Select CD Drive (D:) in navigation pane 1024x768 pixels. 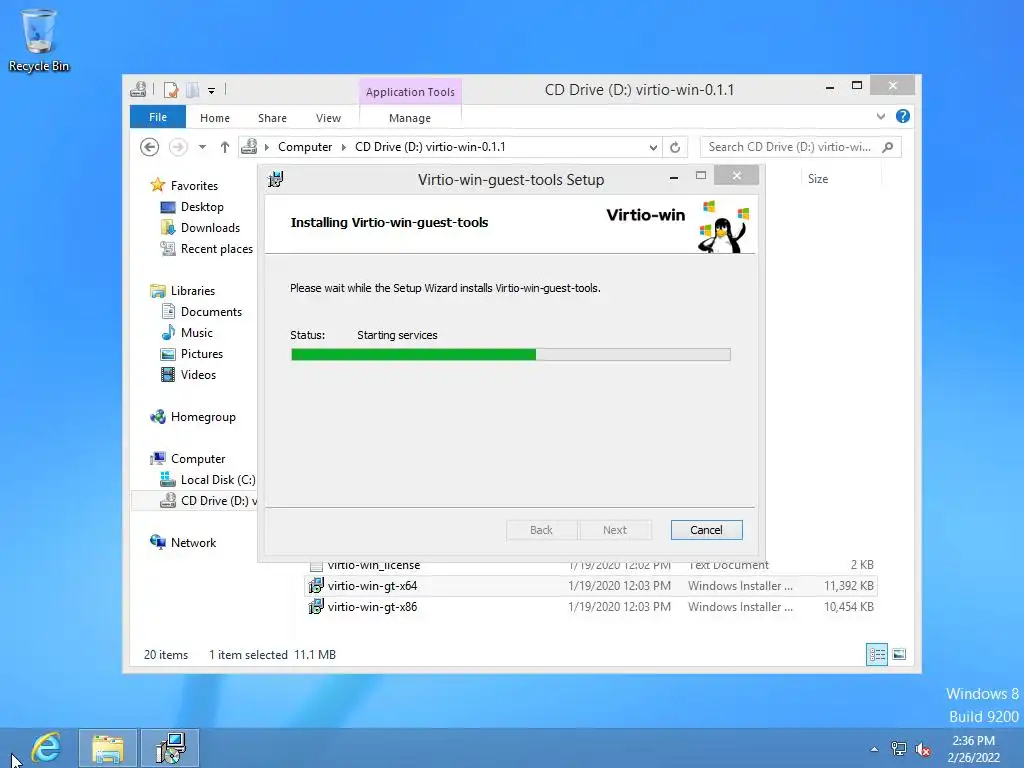tap(195, 500)
